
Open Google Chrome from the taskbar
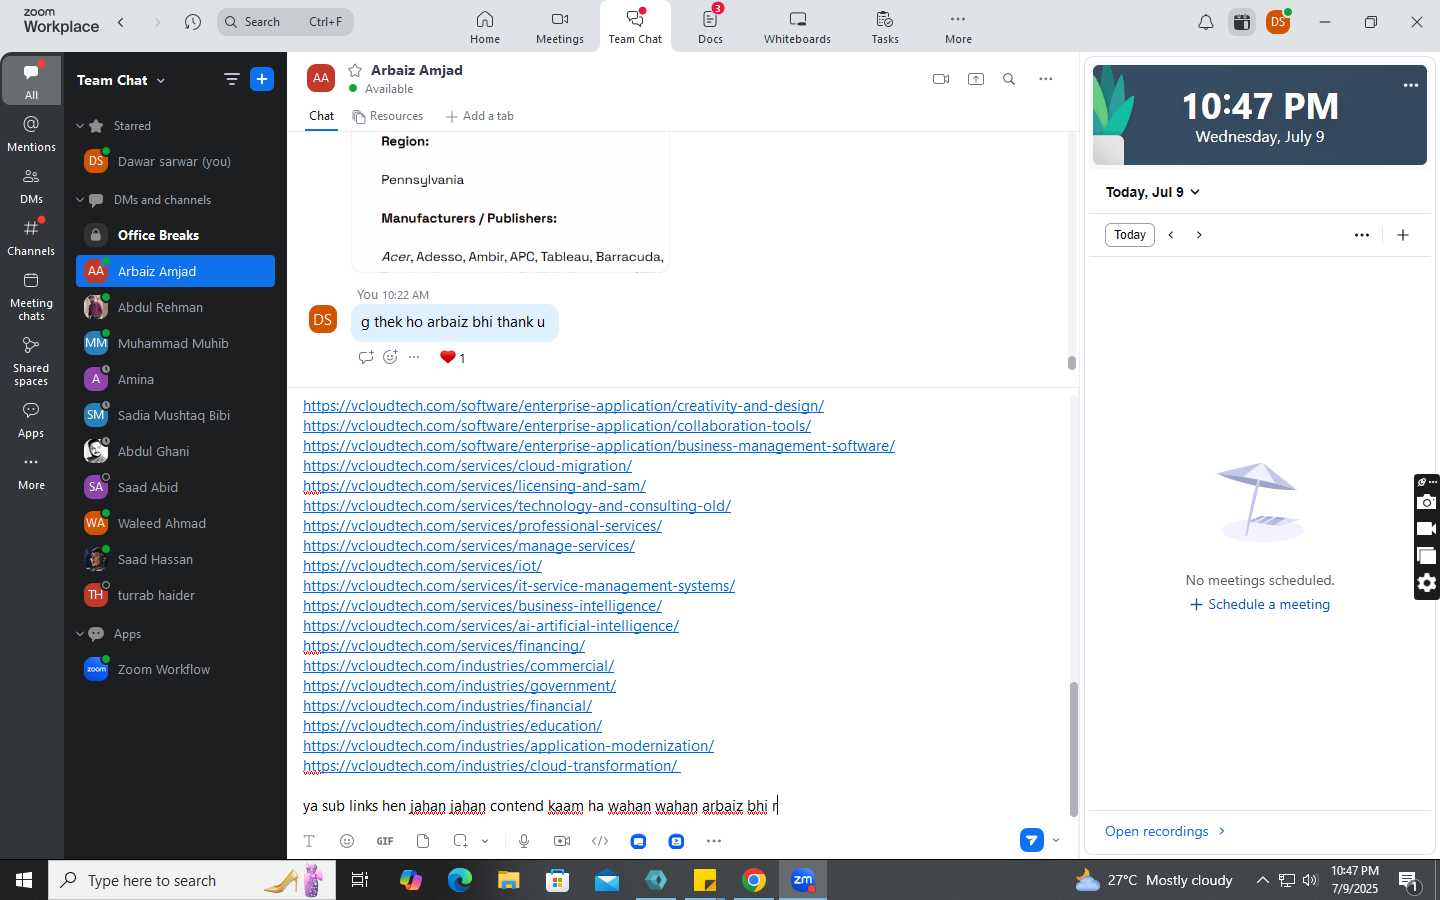click(x=754, y=880)
